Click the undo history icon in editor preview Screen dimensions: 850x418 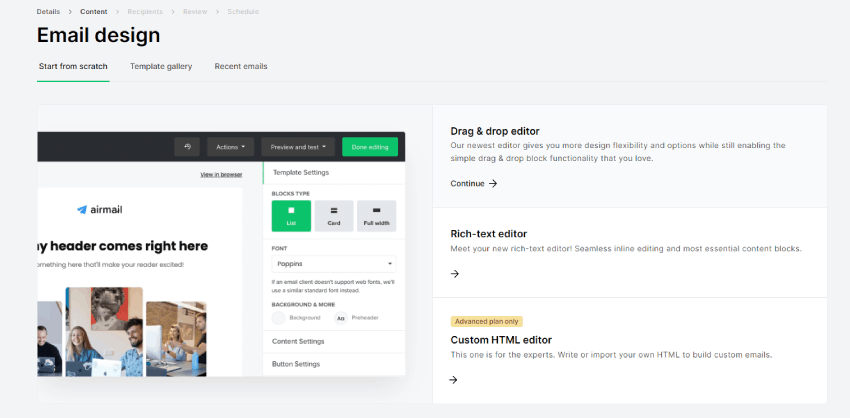187,147
